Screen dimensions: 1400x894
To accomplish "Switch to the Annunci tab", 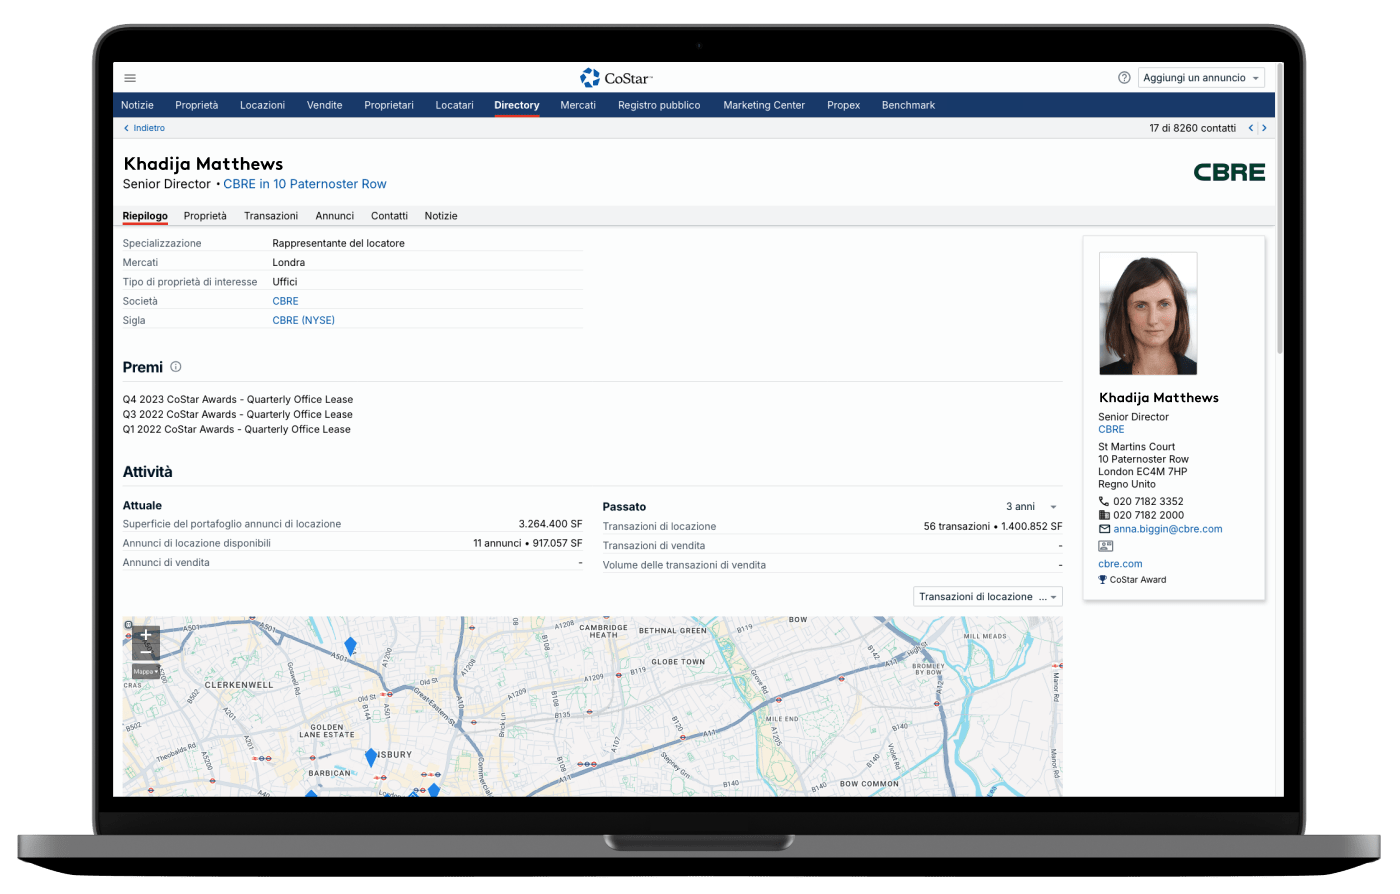I will click(x=334, y=216).
